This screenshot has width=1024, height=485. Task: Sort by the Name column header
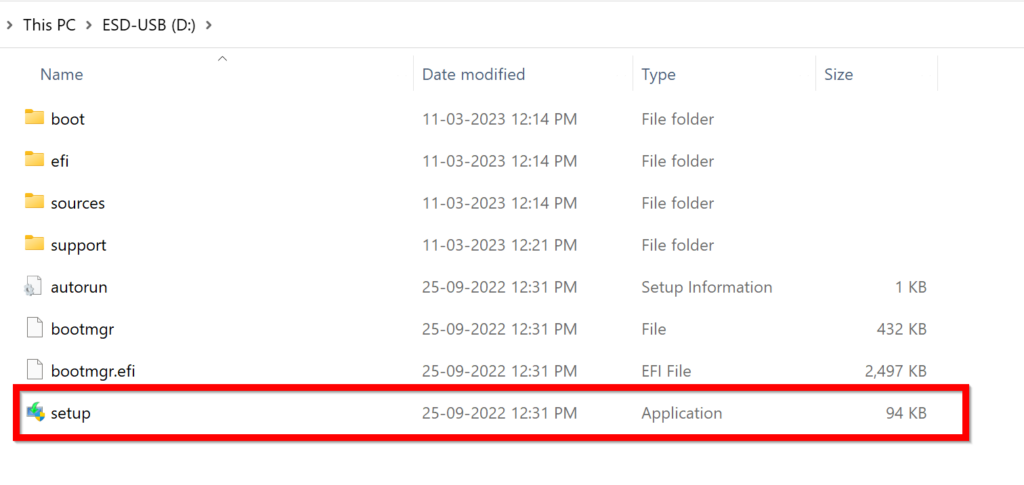[x=62, y=75]
